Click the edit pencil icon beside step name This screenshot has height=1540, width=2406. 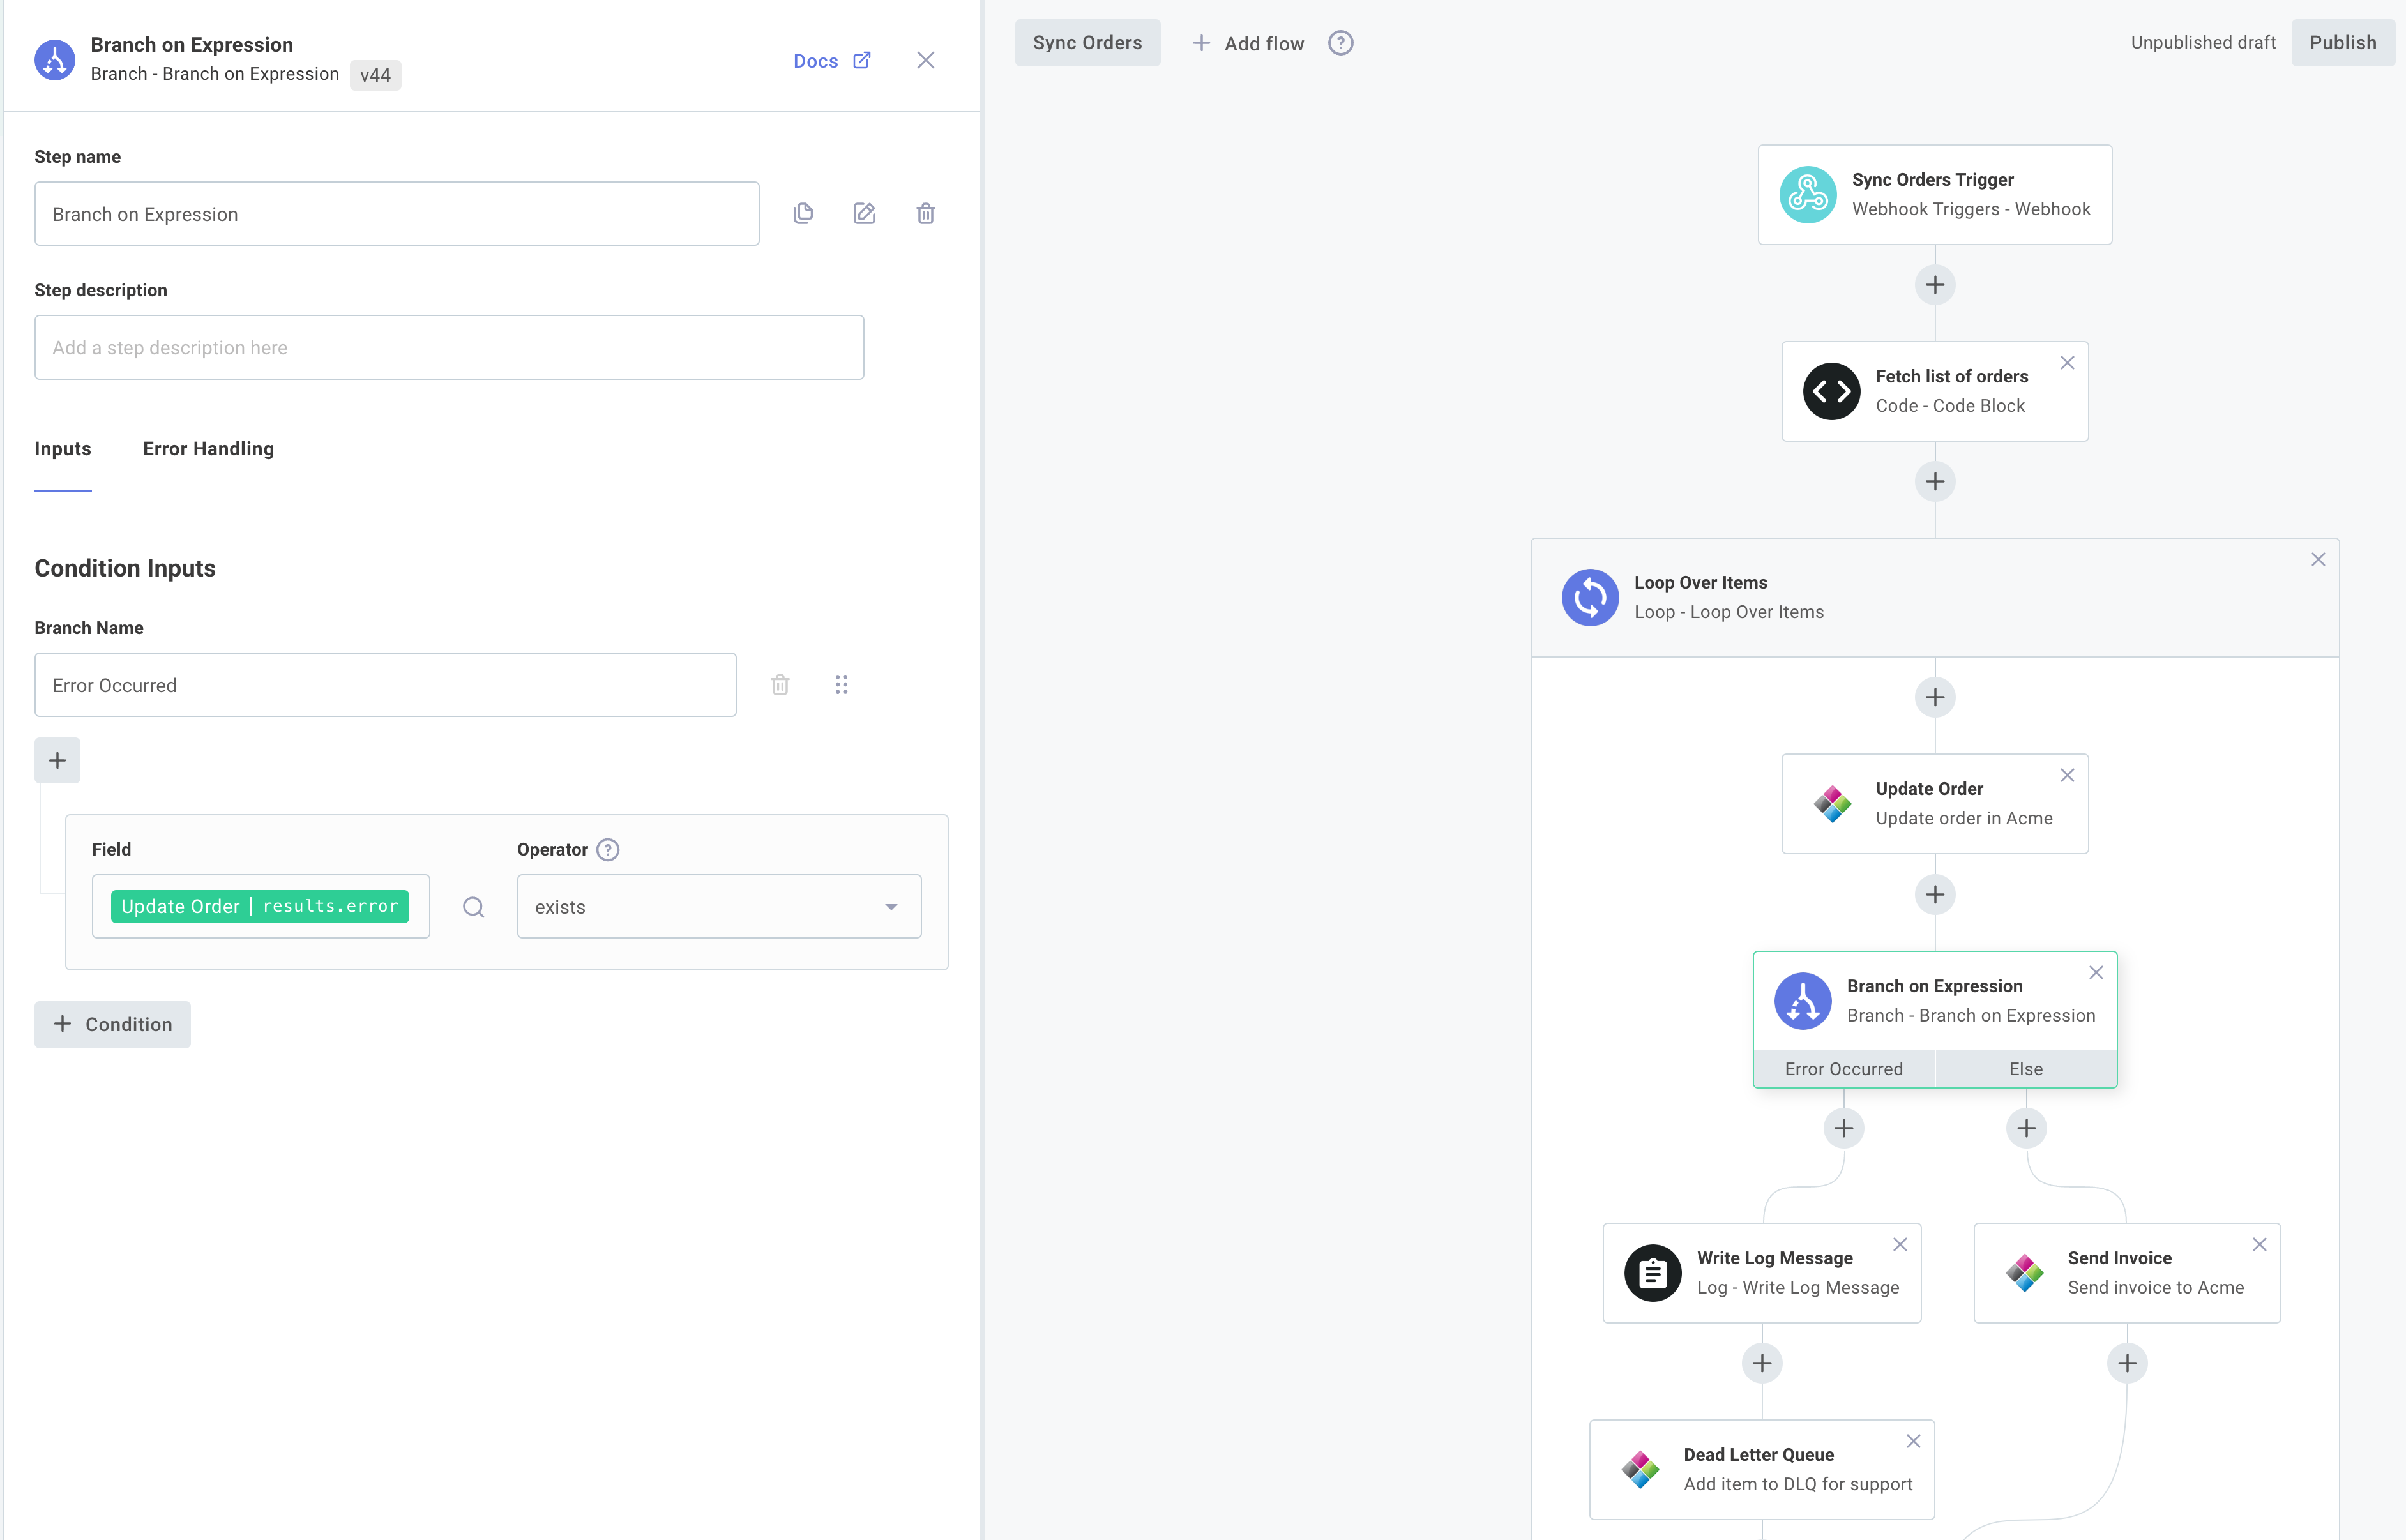(864, 213)
